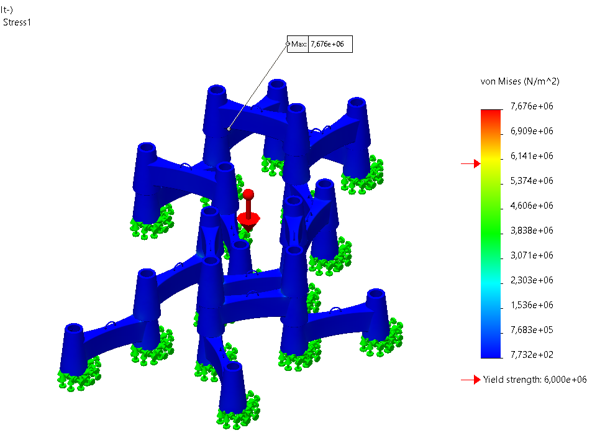Select the legend maximum value 7,676e+06

pos(532,106)
